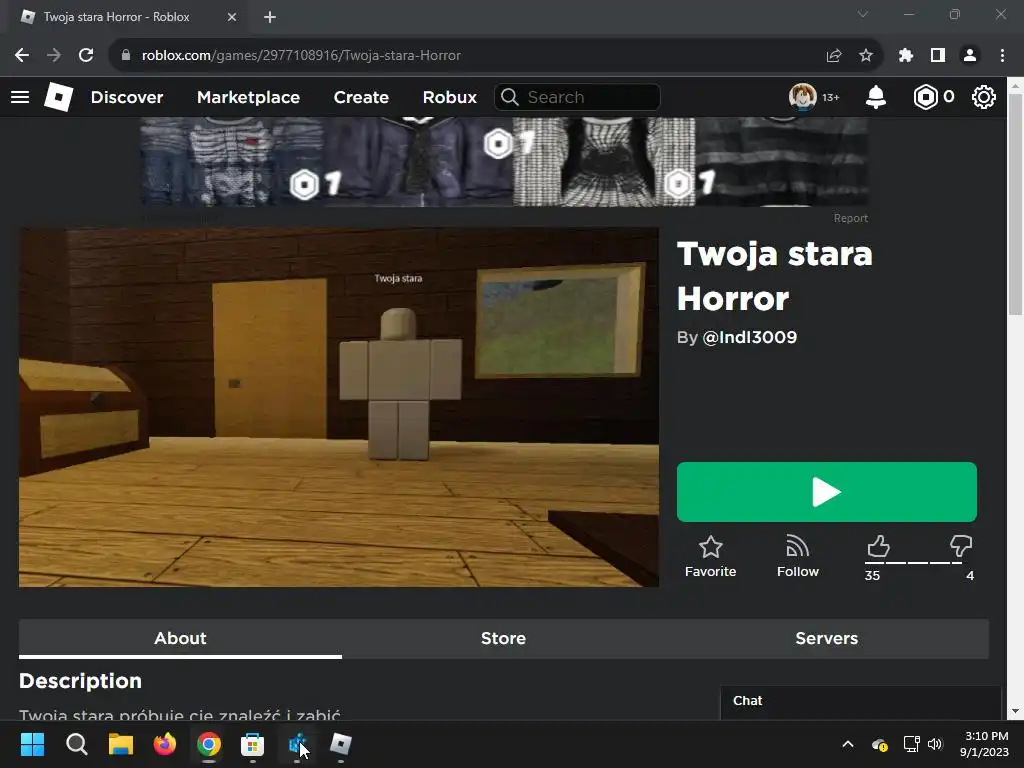Switch to the Store tab
Viewport: 1024px width, 768px height.
coord(504,639)
